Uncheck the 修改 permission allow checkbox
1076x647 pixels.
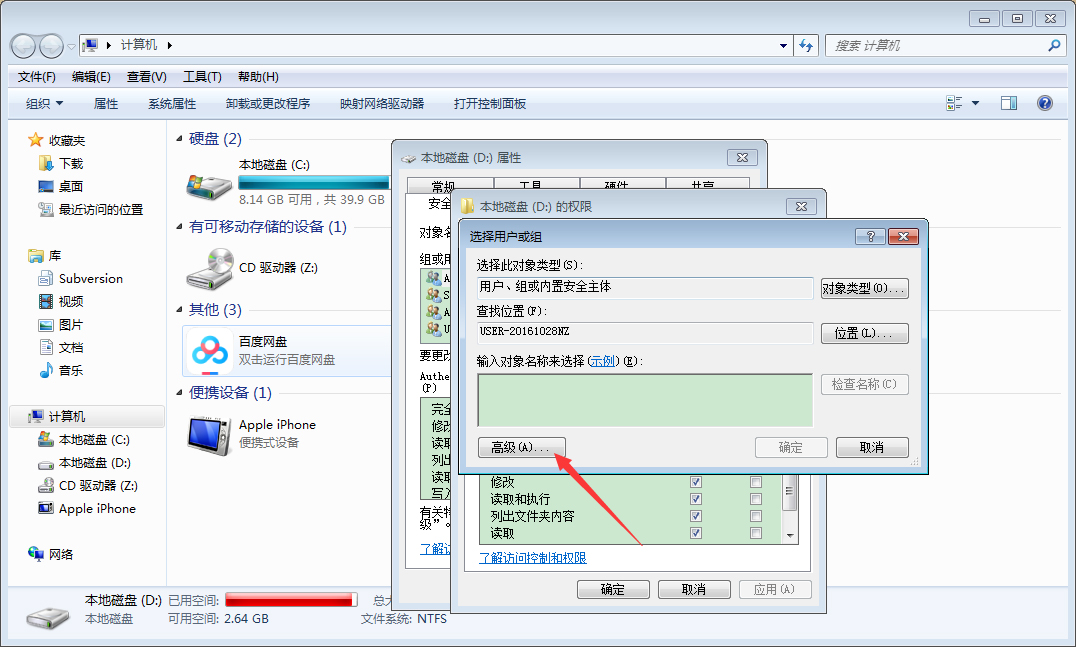coord(695,481)
